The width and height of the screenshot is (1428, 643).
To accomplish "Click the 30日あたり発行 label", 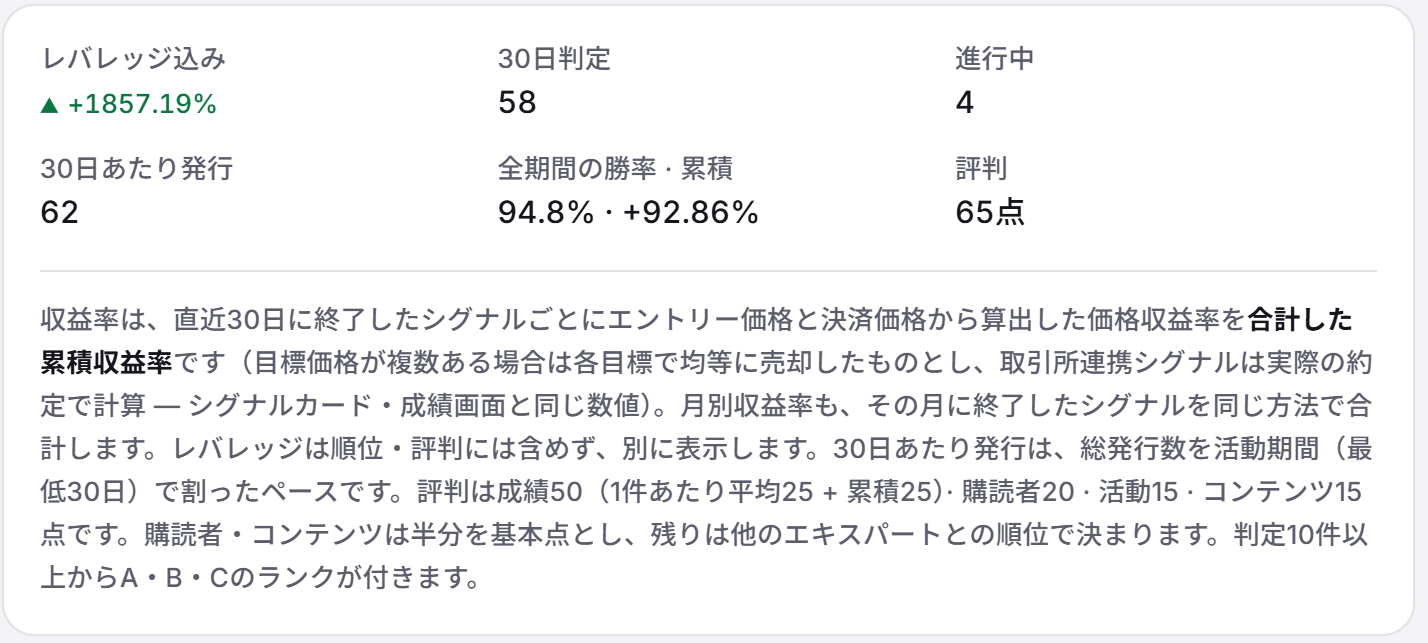I will [x=137, y=168].
